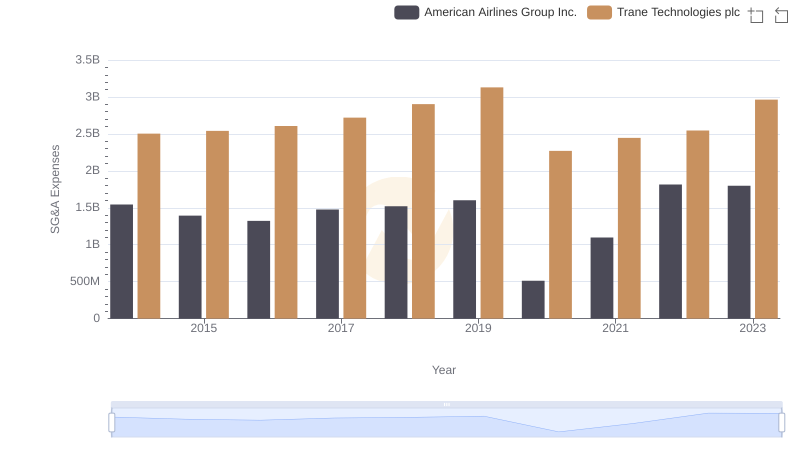Click the tallest Trane bar for 2019
This screenshot has height=461, width=800.
(x=492, y=203)
